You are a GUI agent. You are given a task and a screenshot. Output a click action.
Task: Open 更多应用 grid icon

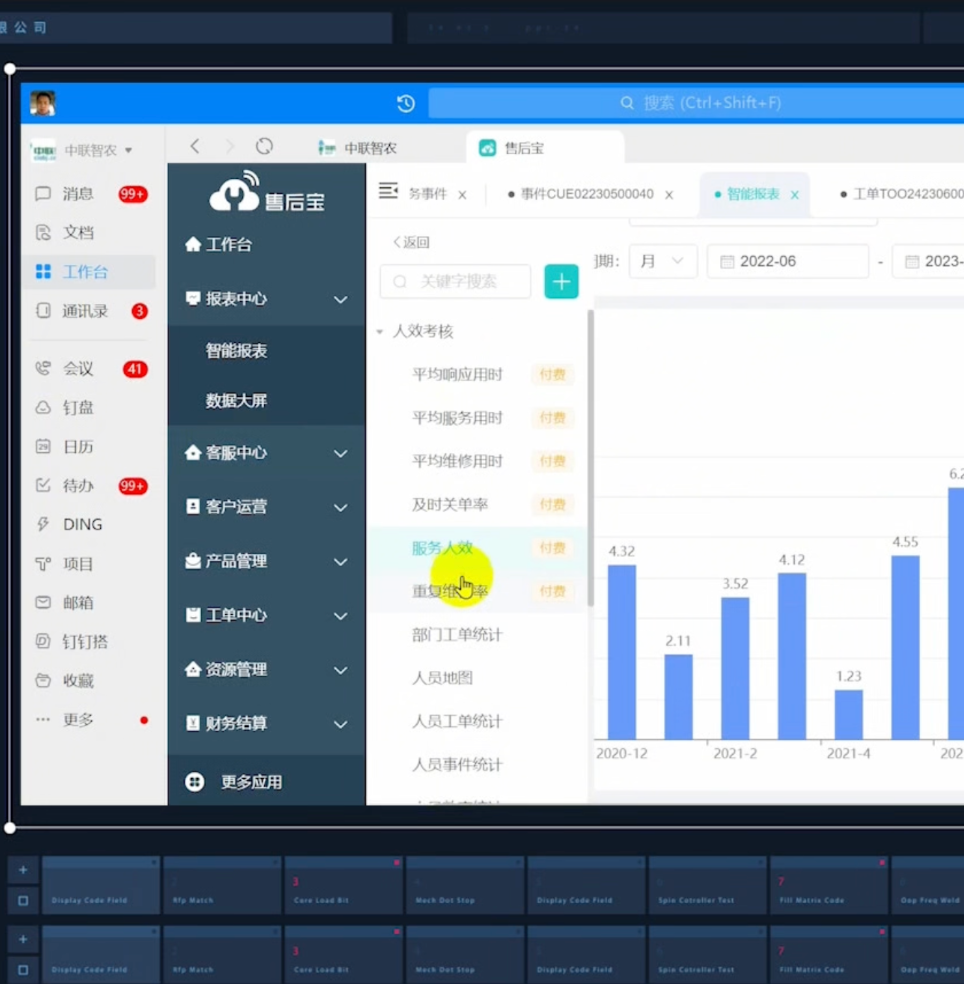click(195, 782)
